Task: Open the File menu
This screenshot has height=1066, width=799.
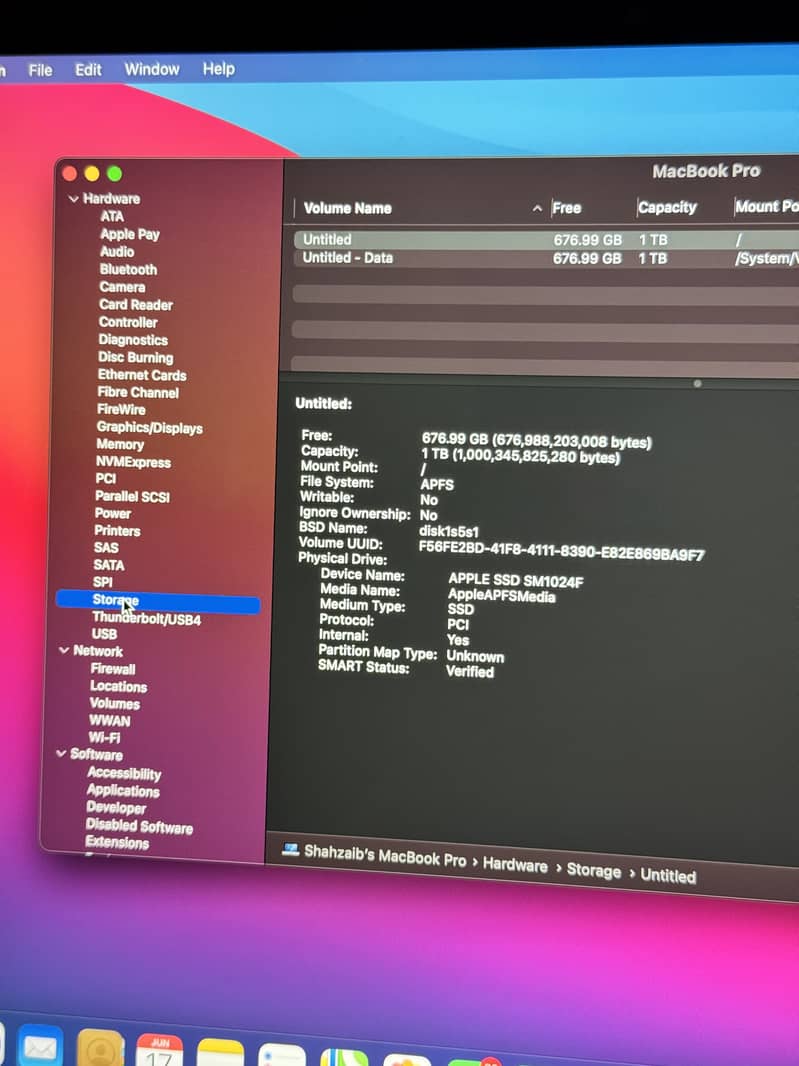Action: point(40,70)
